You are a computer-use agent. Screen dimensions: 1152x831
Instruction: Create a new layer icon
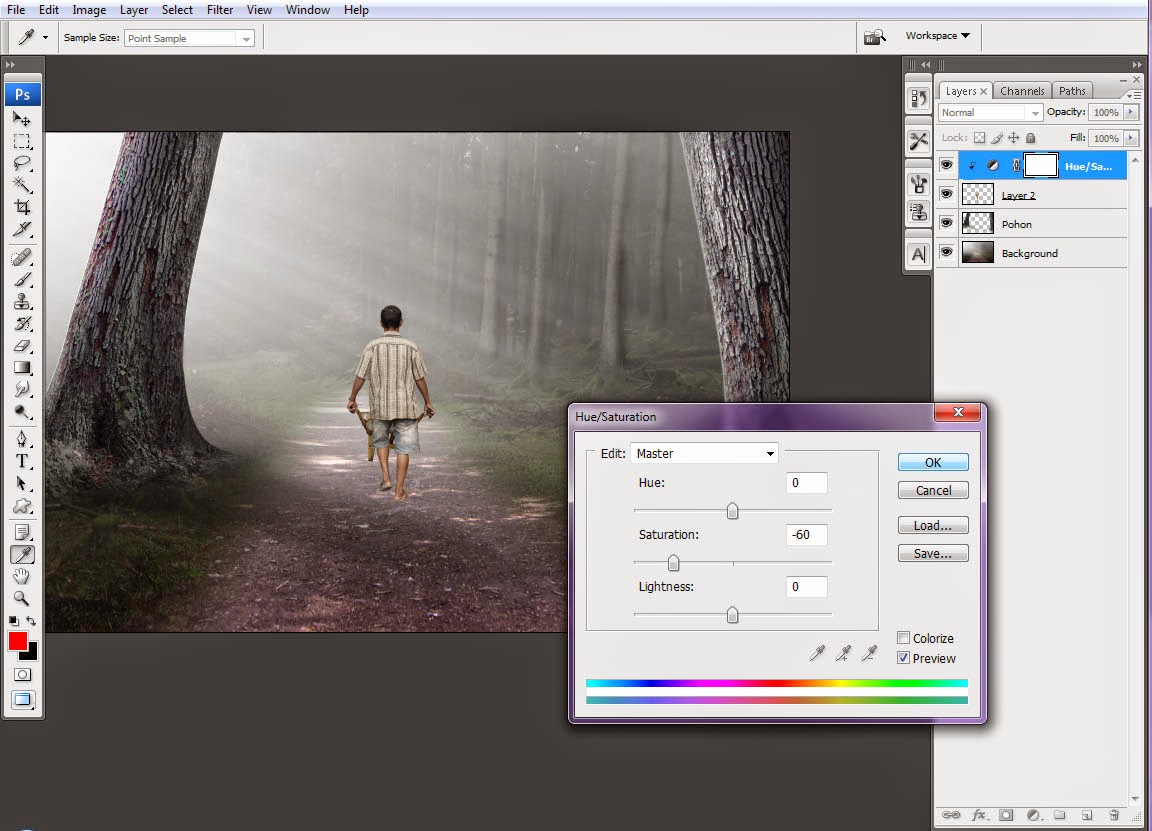tap(1087, 815)
